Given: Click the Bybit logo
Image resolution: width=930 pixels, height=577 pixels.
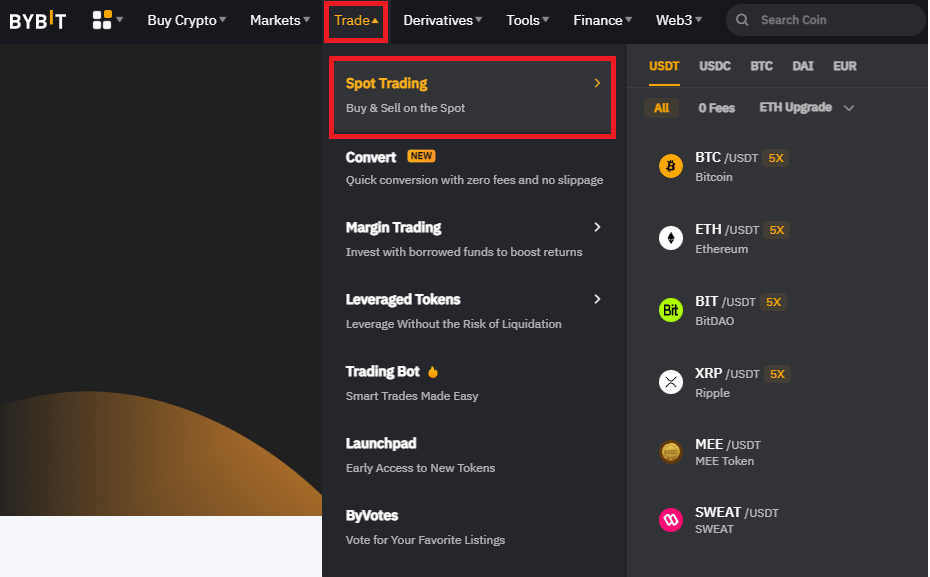Looking at the screenshot, I should click(38, 21).
